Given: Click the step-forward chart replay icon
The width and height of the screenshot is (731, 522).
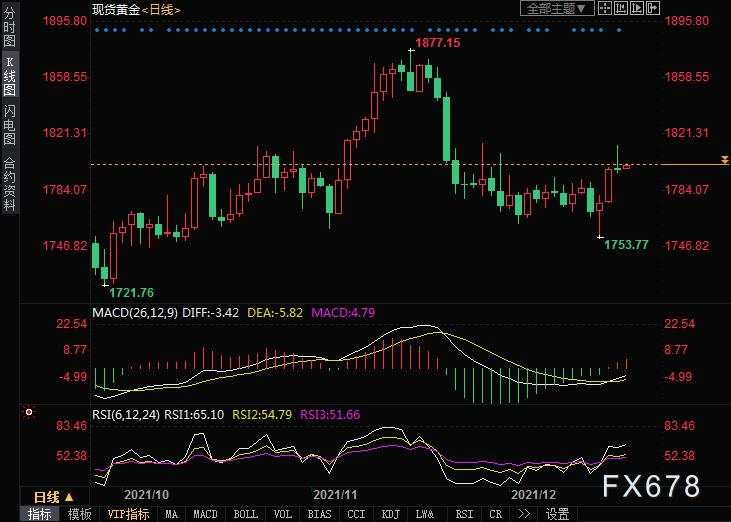Looking at the screenshot, I should tap(637, 8).
